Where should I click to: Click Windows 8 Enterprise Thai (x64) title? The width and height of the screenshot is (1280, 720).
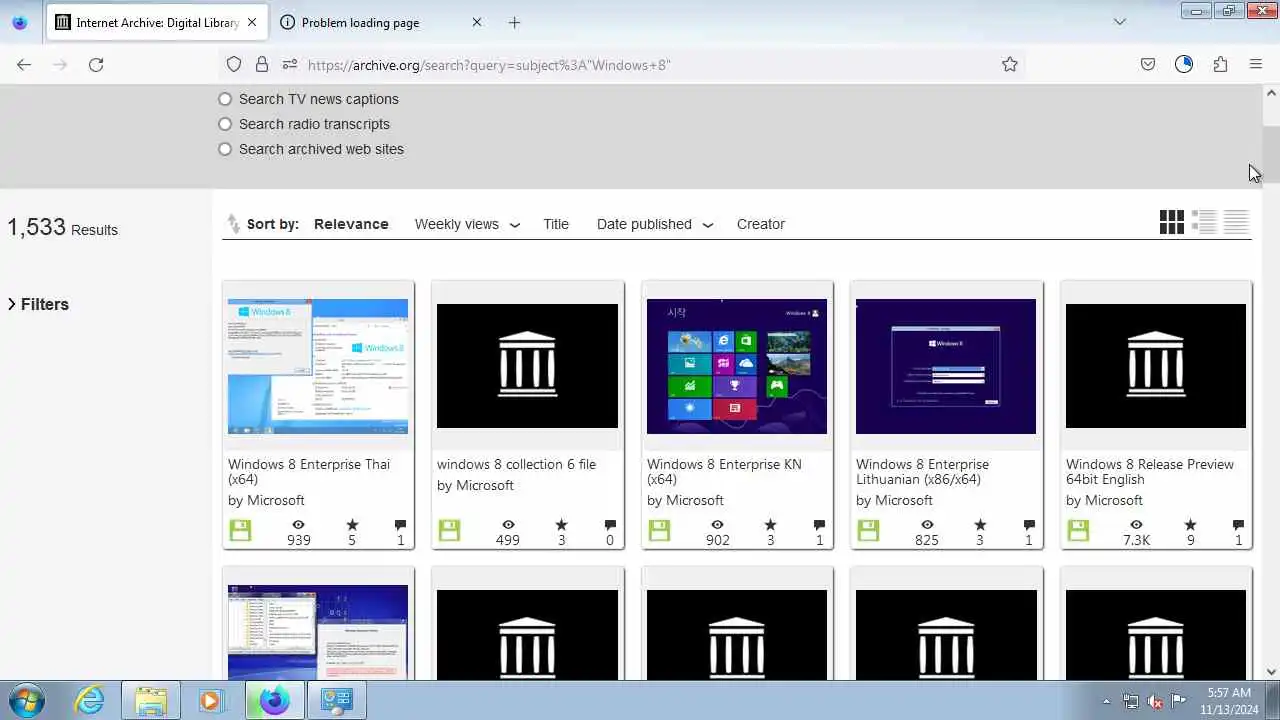(309, 472)
